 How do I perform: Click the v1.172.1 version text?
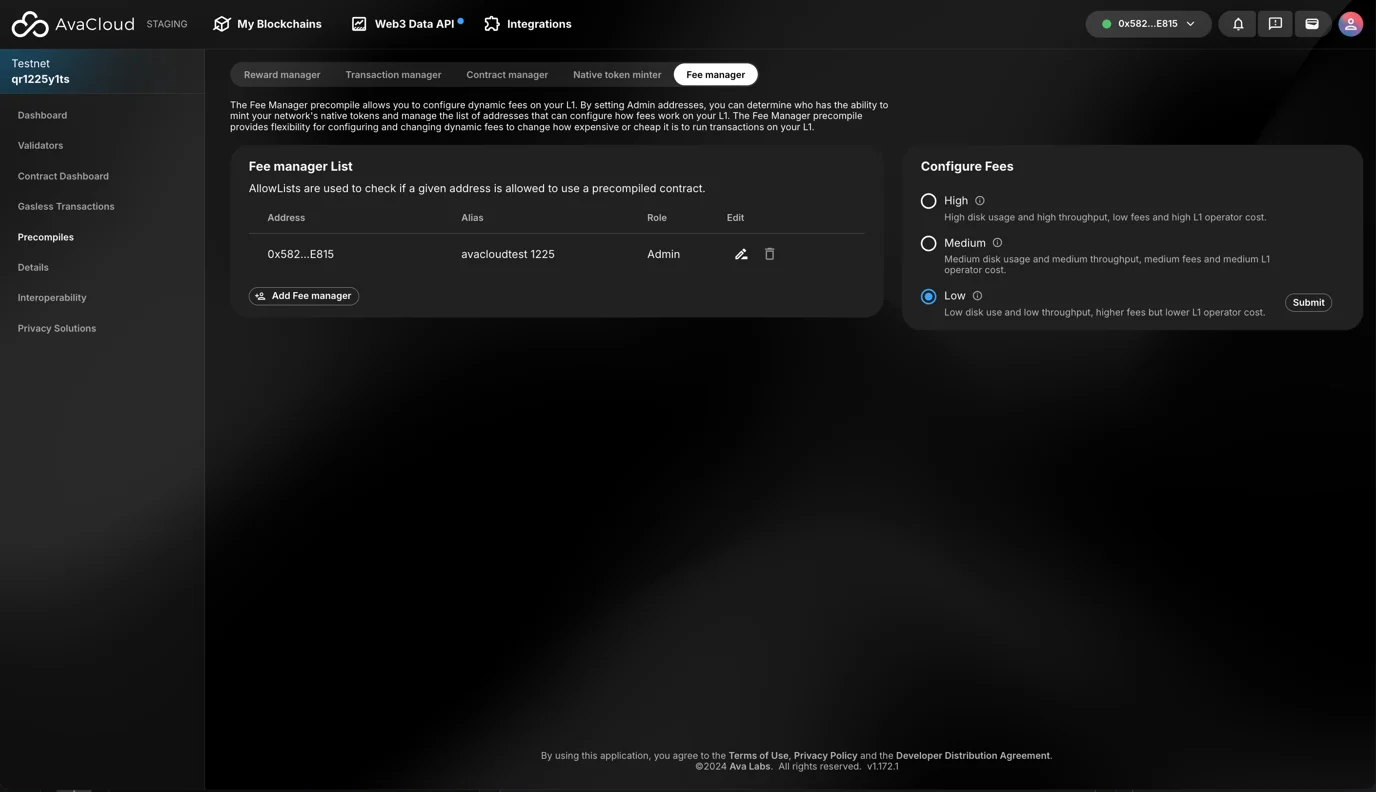(883, 767)
